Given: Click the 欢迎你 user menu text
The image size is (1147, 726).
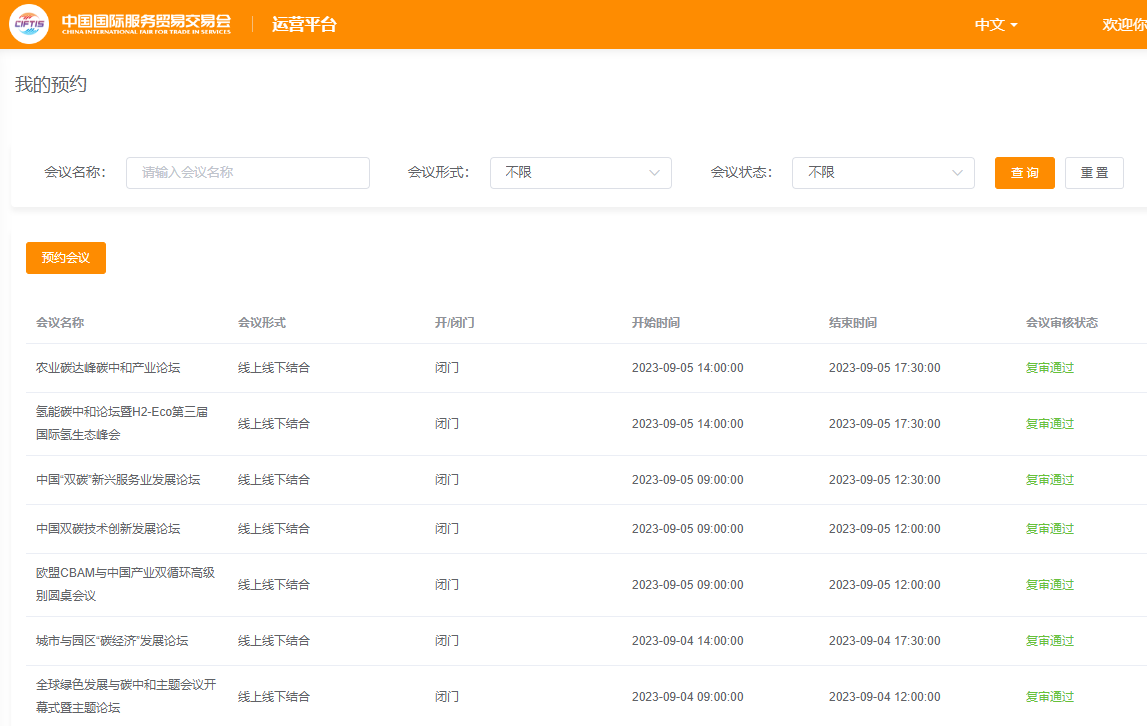Looking at the screenshot, I should 1124,25.
